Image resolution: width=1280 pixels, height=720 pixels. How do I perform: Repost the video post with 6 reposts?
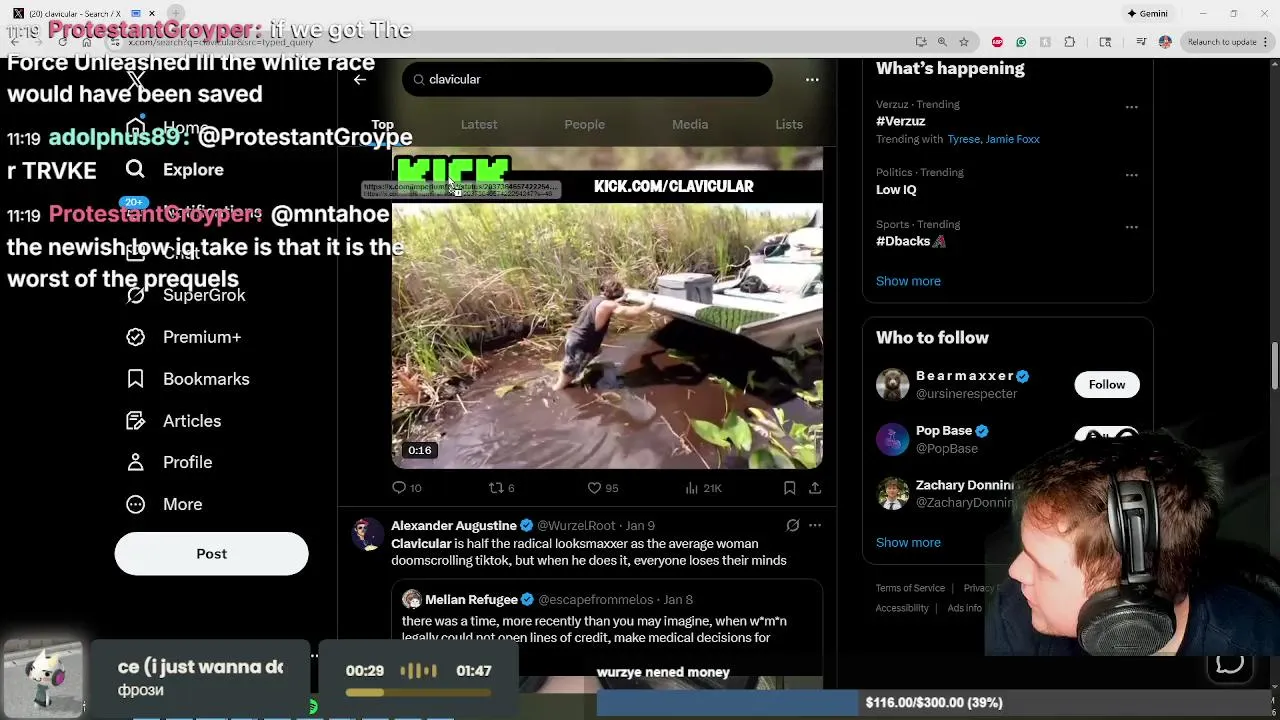coord(501,488)
